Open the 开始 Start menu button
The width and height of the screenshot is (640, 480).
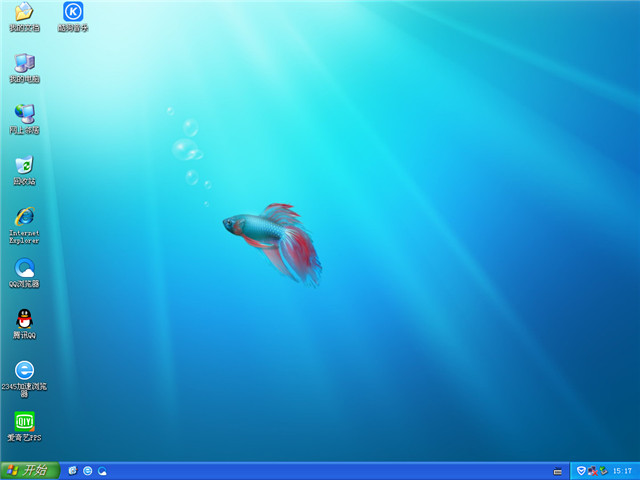pos(30,471)
